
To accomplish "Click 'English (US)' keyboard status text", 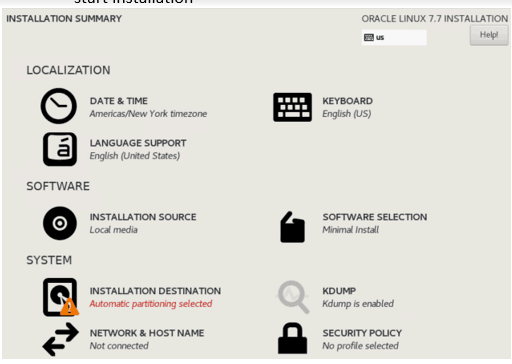I will point(347,114).
